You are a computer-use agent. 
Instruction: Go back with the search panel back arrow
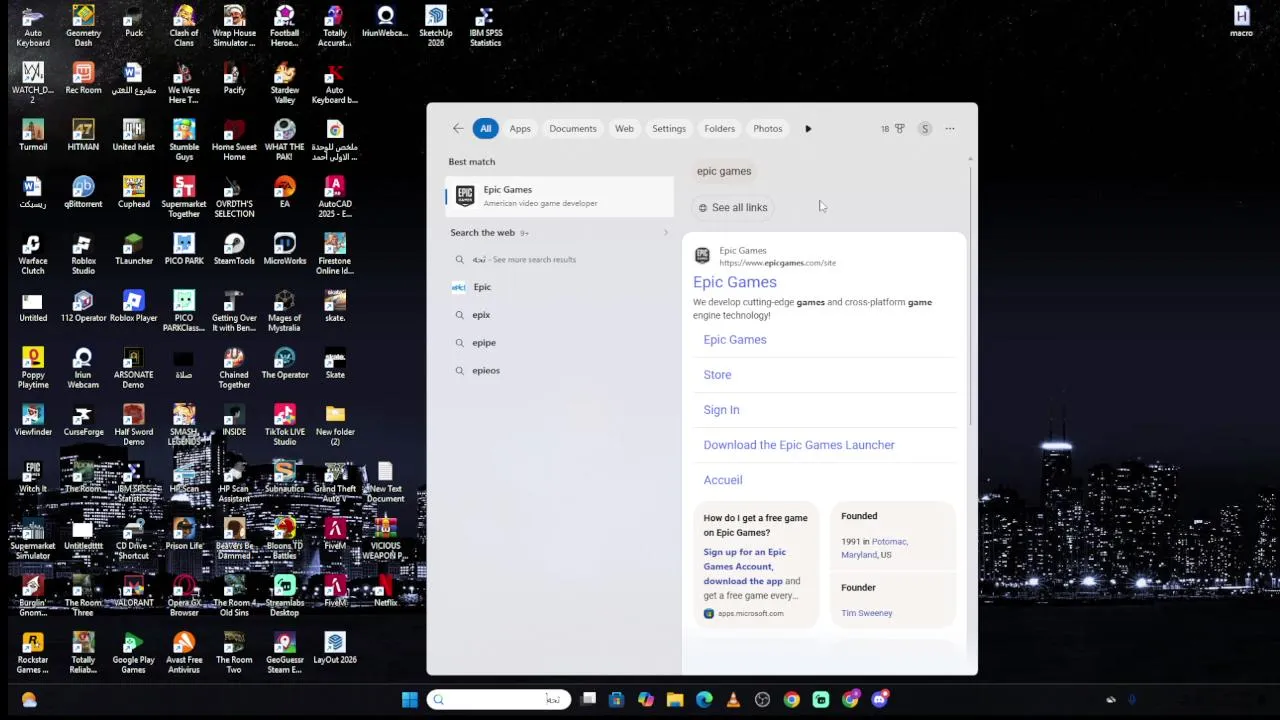tap(458, 128)
